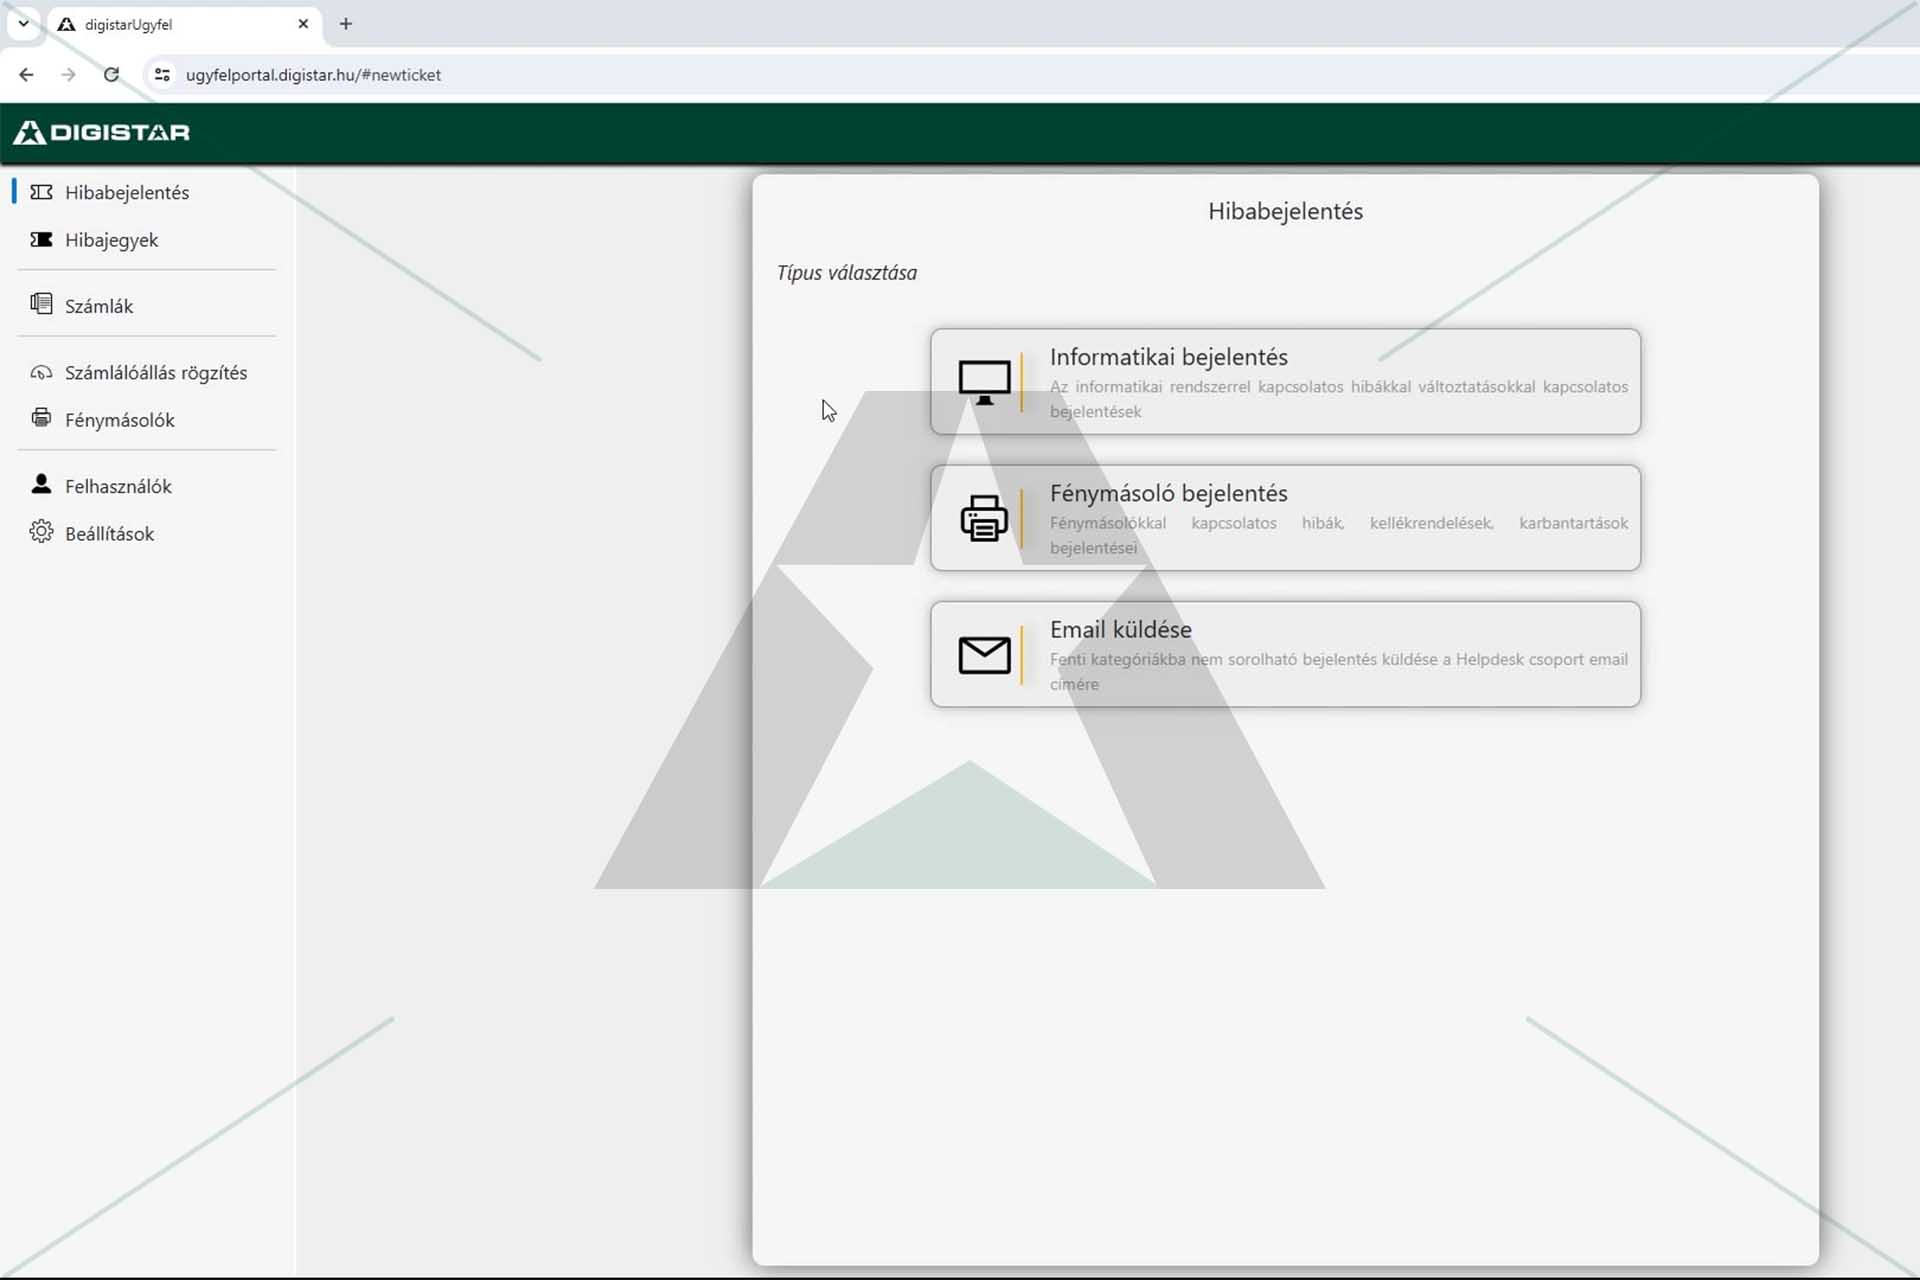
Task: Open the tab search dropdown arrow
Action: tap(23, 24)
